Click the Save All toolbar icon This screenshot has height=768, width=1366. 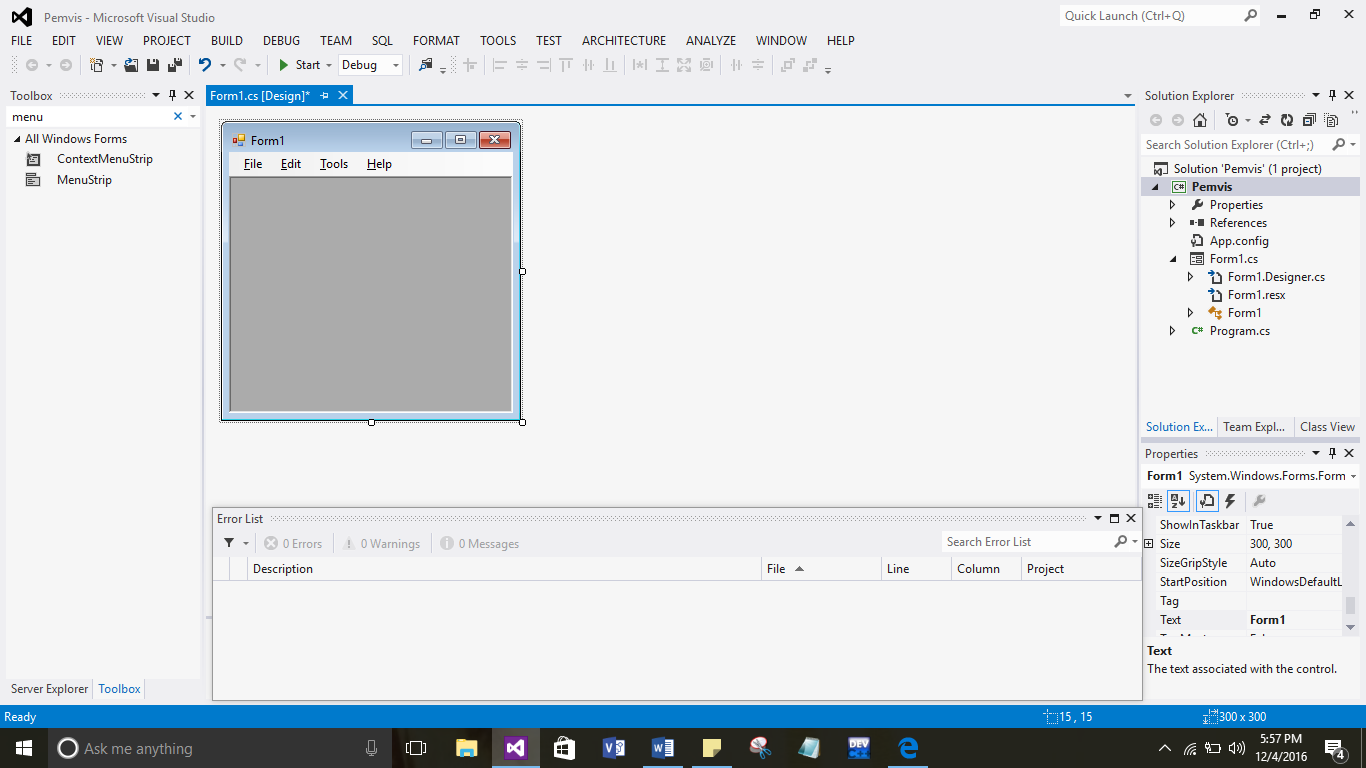(x=175, y=65)
